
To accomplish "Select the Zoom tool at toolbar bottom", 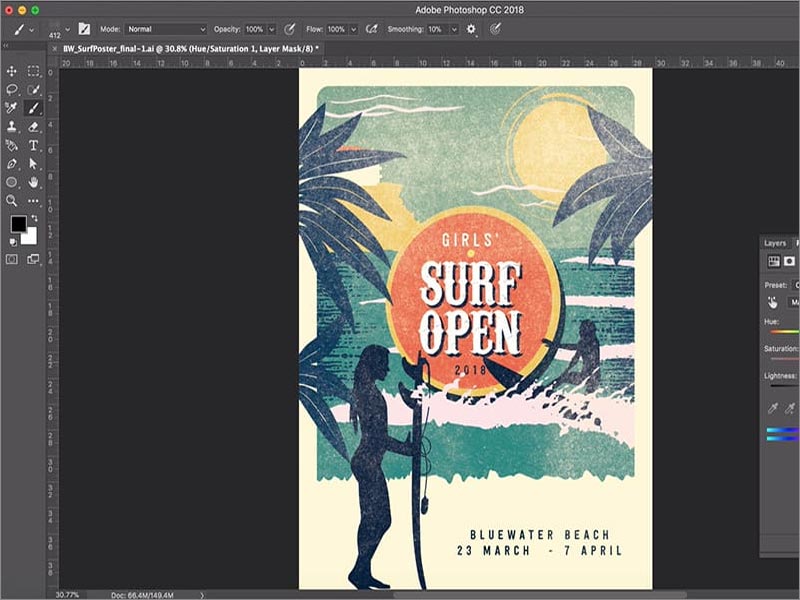I will point(11,199).
